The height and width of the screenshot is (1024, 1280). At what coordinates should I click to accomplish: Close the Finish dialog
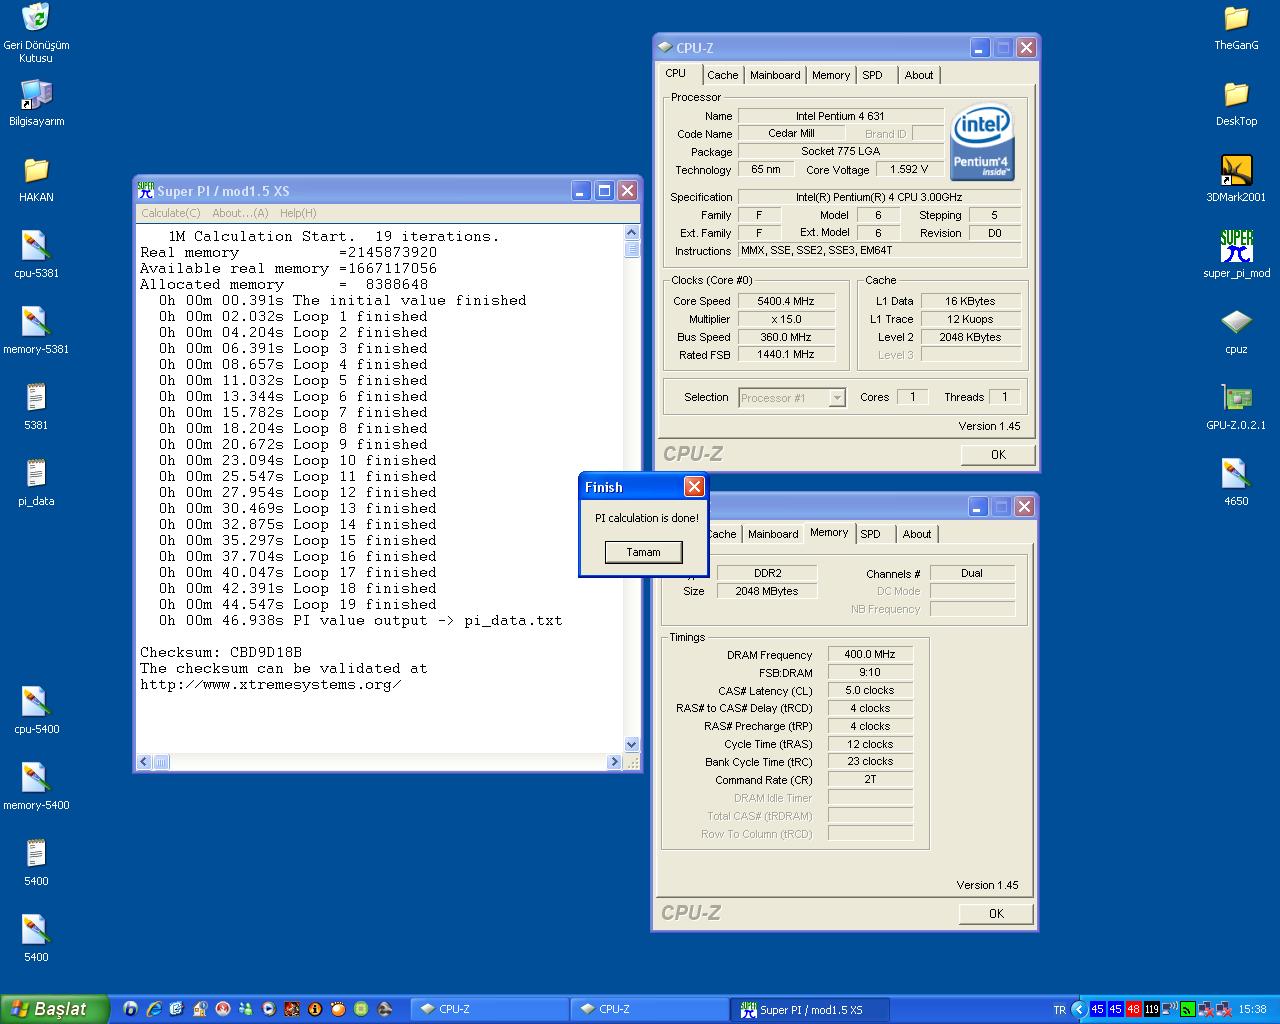point(694,487)
